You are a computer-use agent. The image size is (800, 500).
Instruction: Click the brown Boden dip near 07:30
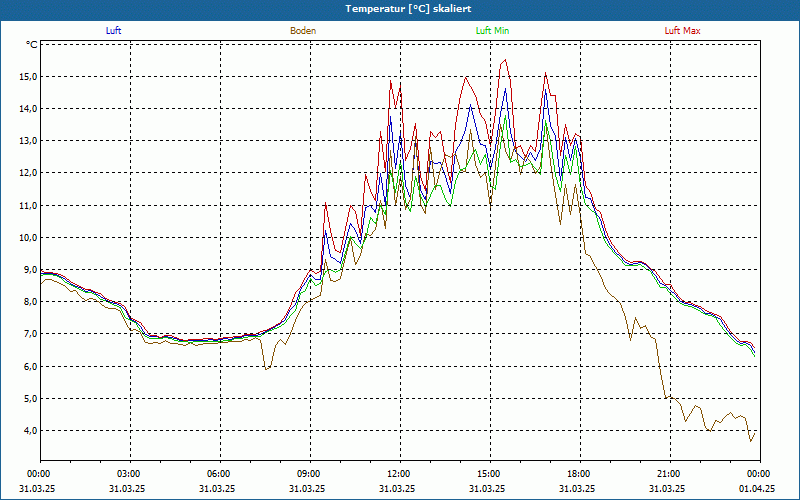(266, 368)
